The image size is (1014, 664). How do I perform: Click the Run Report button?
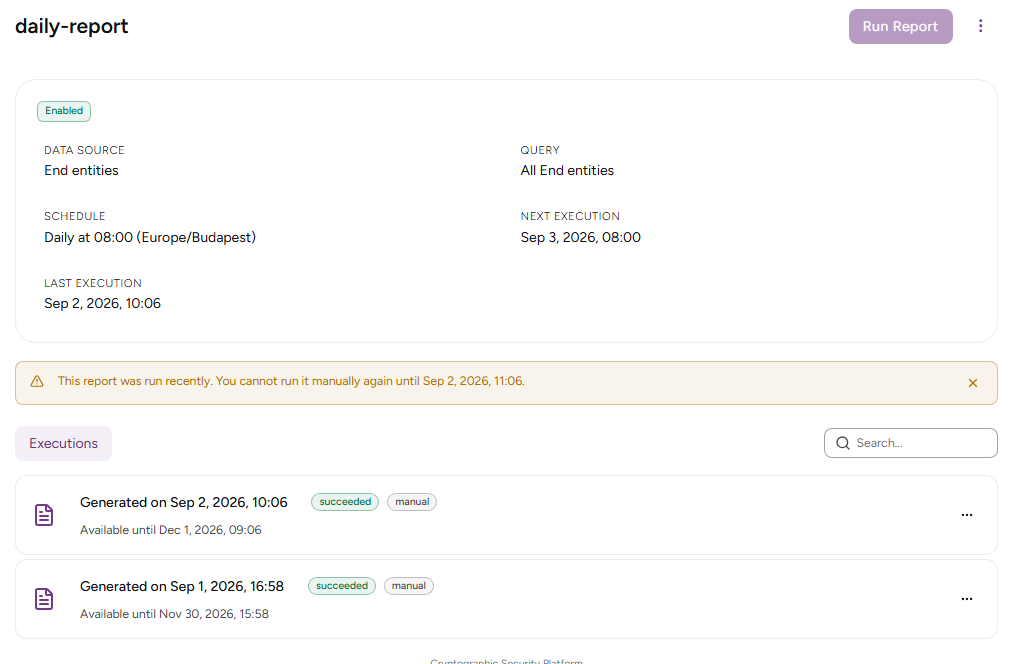pos(900,27)
